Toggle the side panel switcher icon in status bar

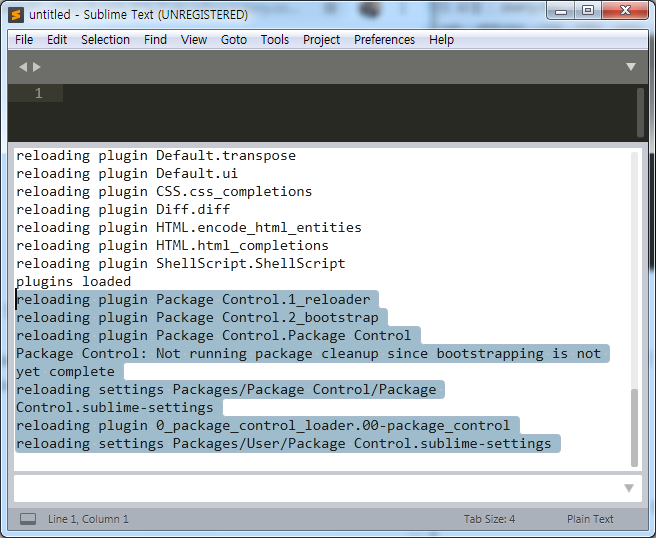click(x=28, y=519)
